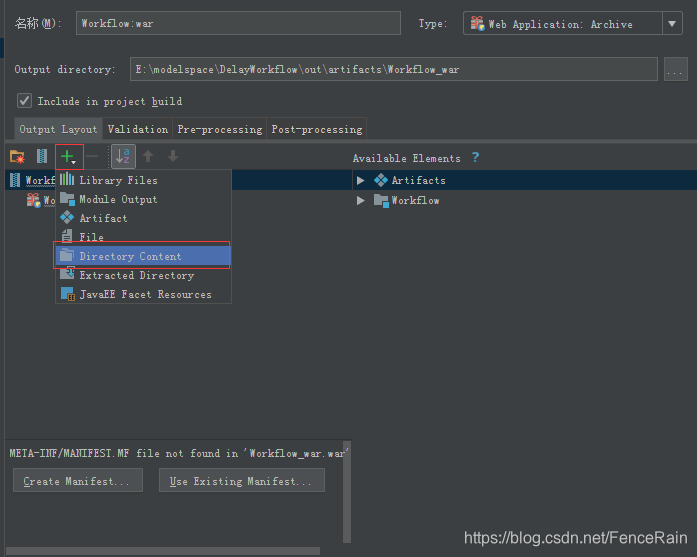
Task: Select the Output Layout tab
Action: 58,129
